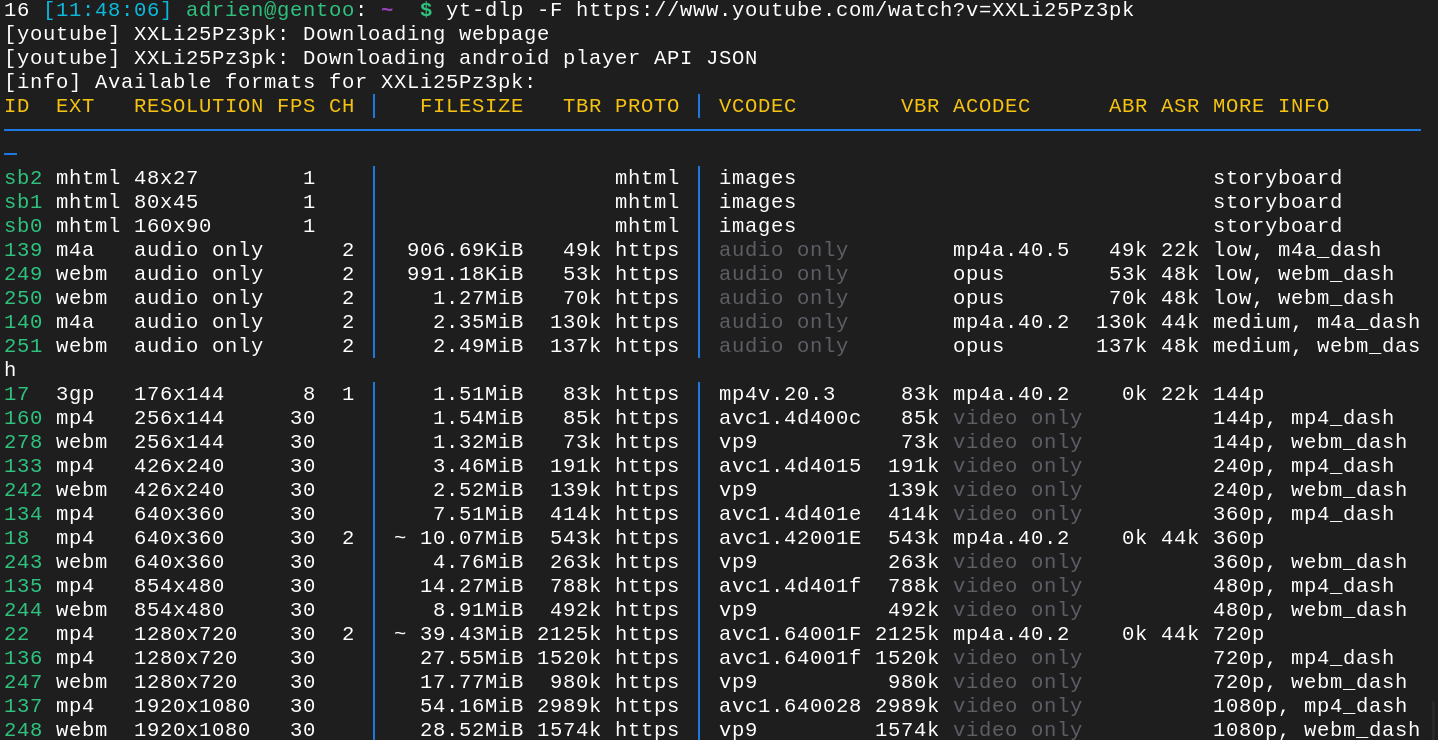Click format ID 242
Viewport: 1438px width, 740px height.
point(23,490)
